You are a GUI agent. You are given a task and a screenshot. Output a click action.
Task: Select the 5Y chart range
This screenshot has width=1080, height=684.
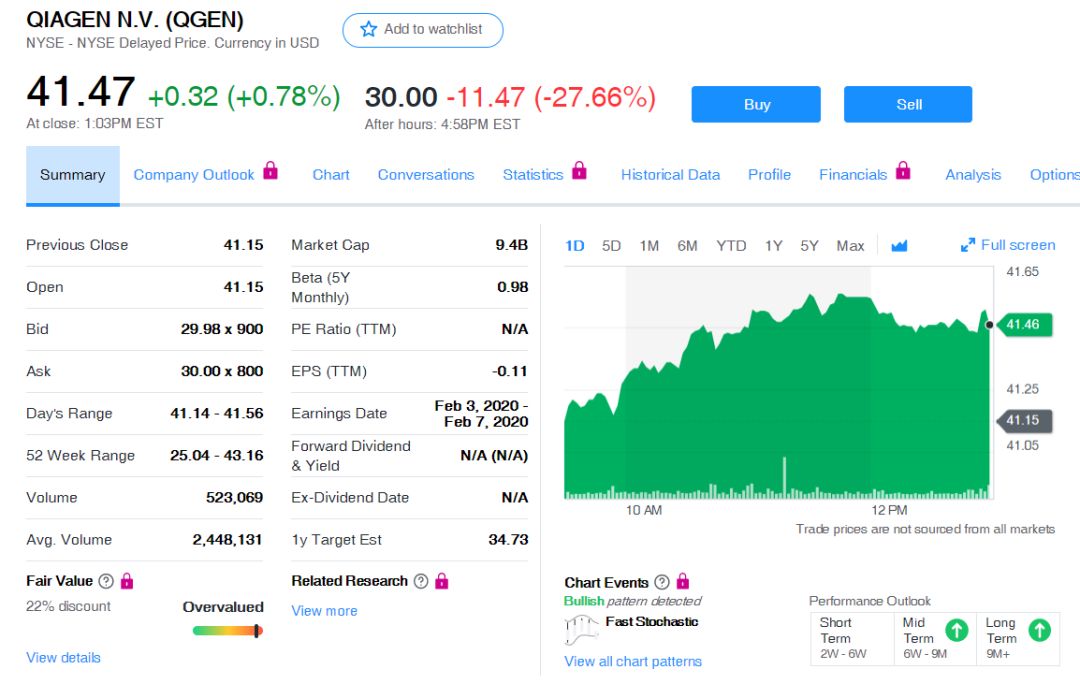[809, 246]
